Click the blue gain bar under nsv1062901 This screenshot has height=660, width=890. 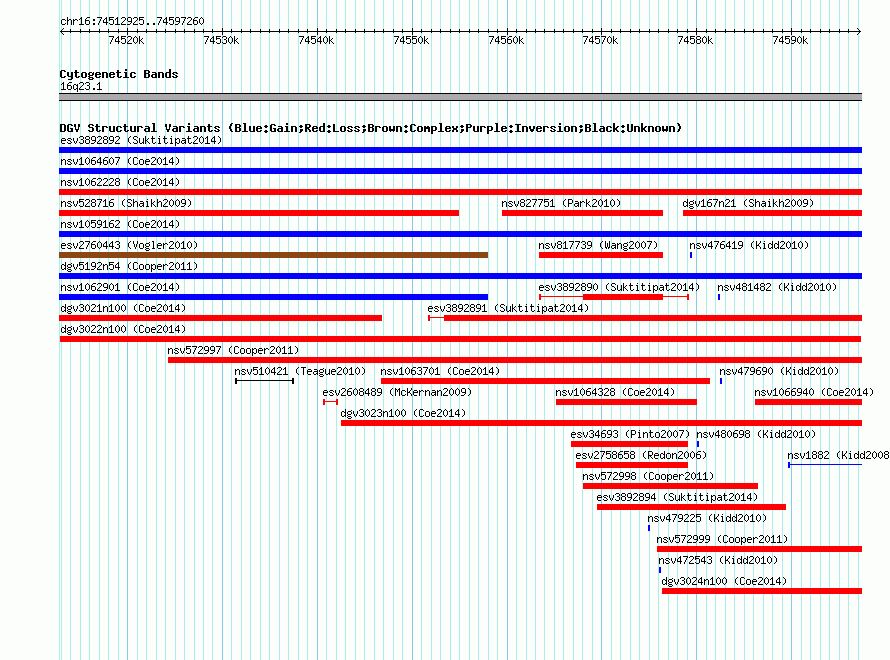[x=274, y=297]
